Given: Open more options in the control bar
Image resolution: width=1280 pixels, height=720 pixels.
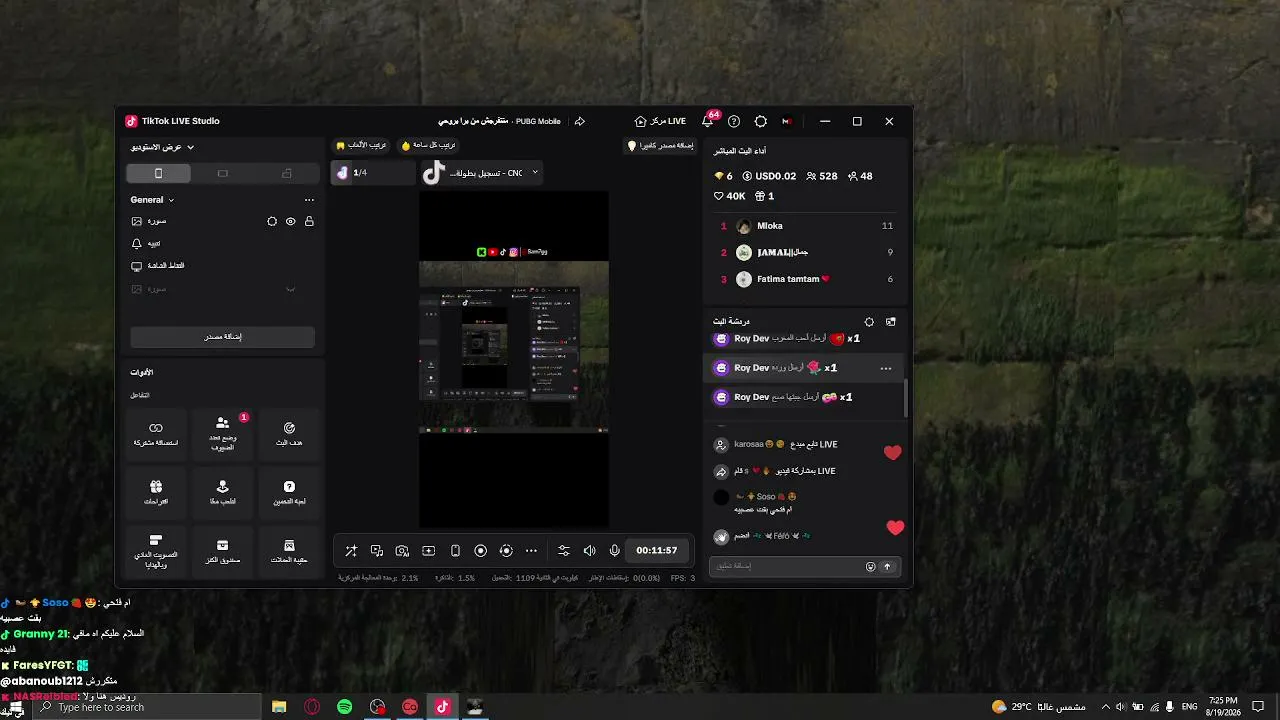Looking at the screenshot, I should point(531,551).
